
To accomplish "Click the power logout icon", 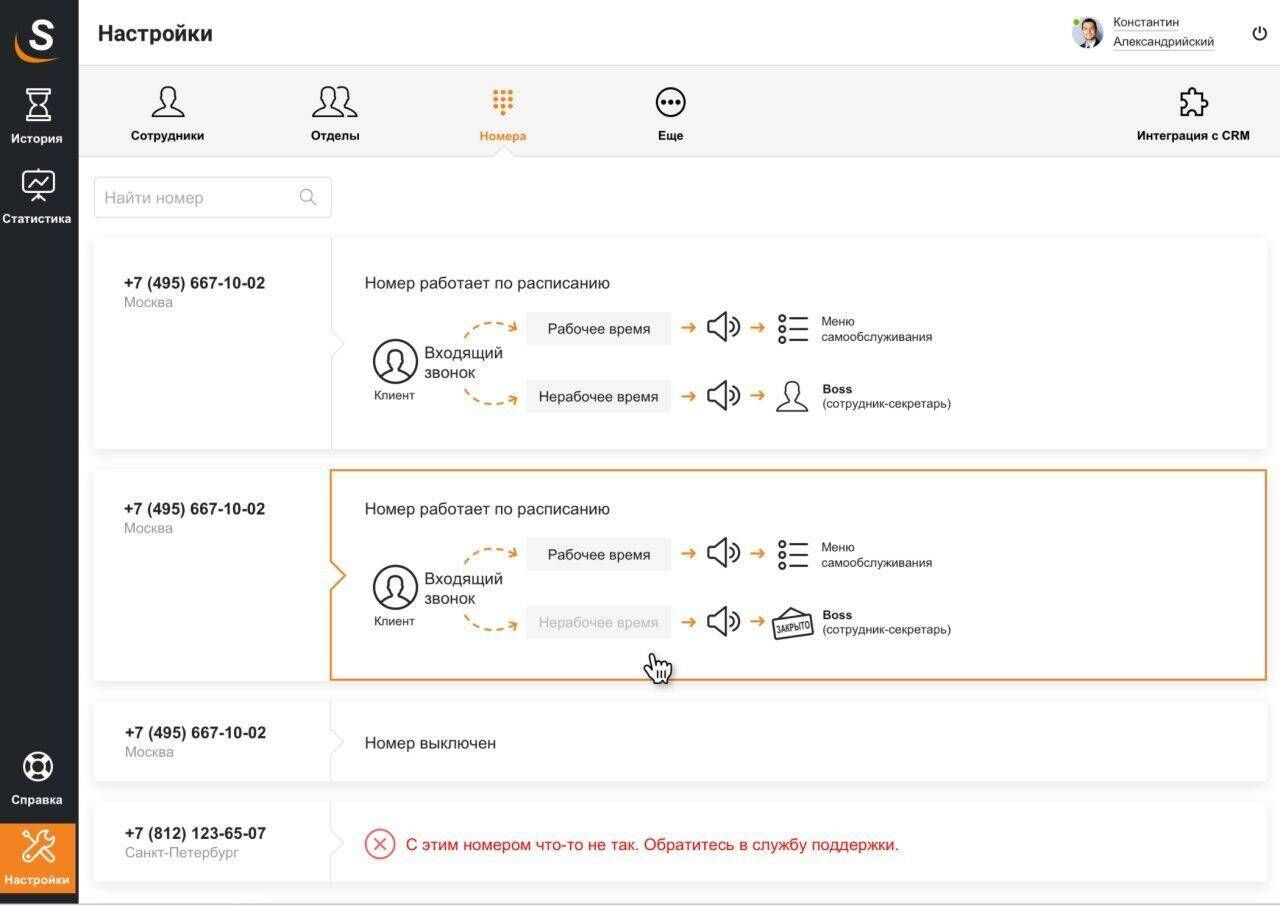I will (1259, 33).
